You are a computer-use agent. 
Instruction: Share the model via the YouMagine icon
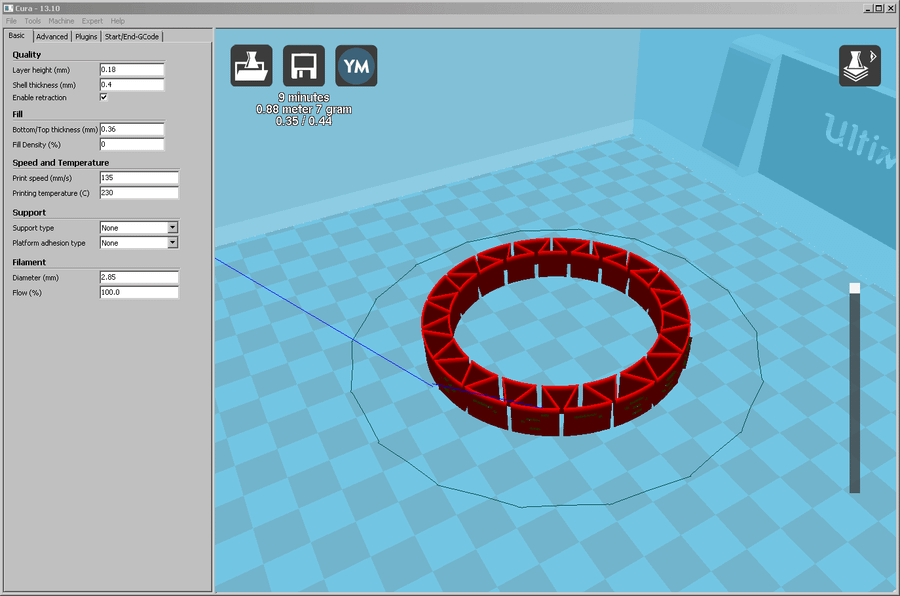click(x=356, y=65)
